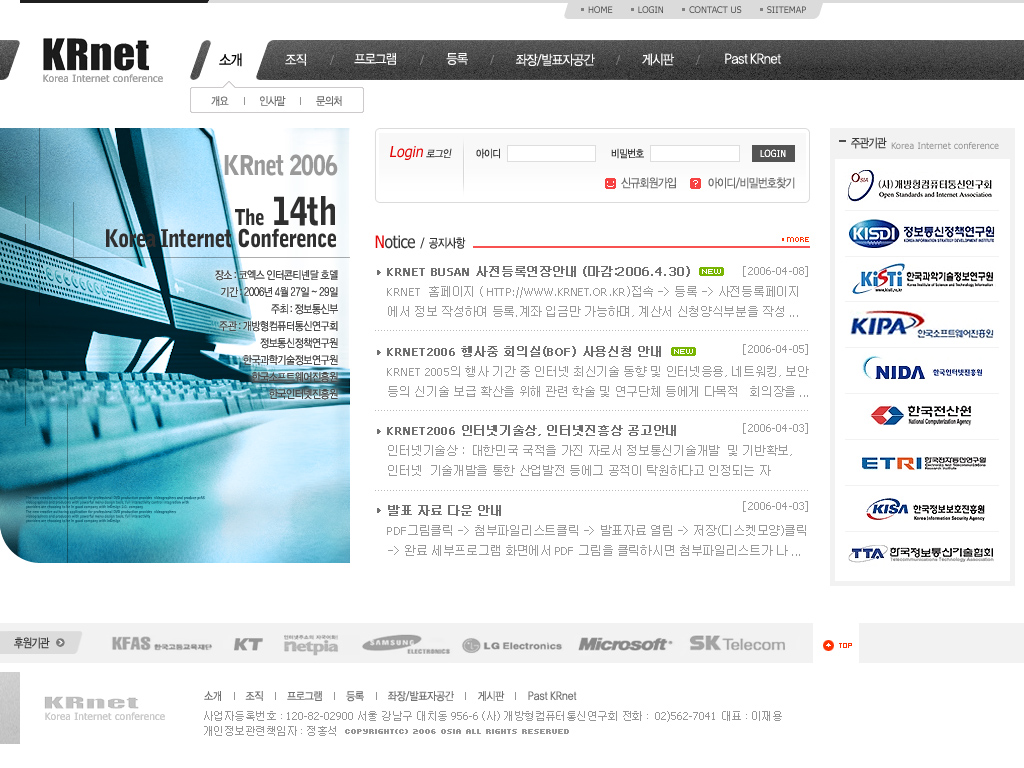Open the 프로그램 main menu

[375, 60]
